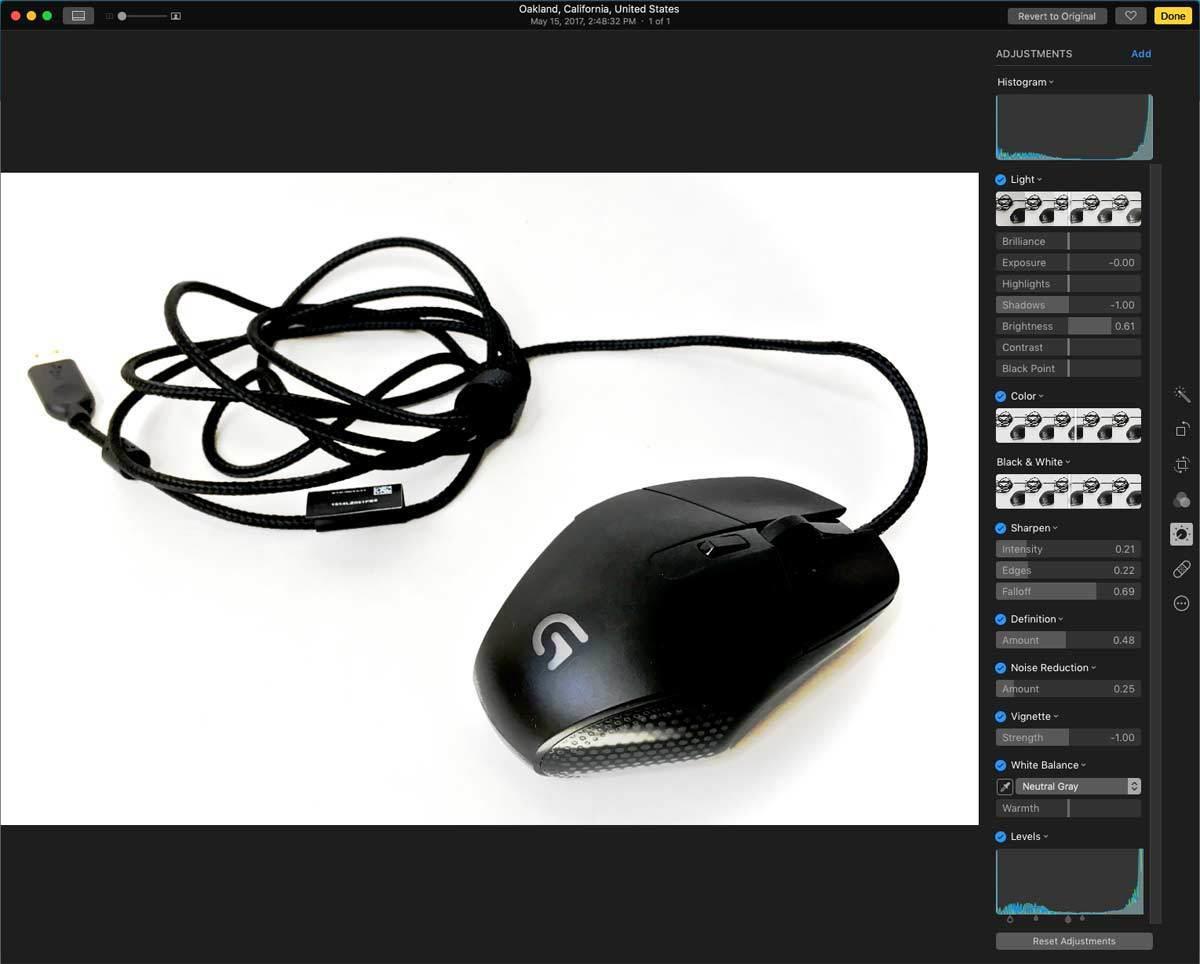Turn off the Sharpen adjustment
Viewport: 1200px width, 964px height.
click(x=1001, y=528)
